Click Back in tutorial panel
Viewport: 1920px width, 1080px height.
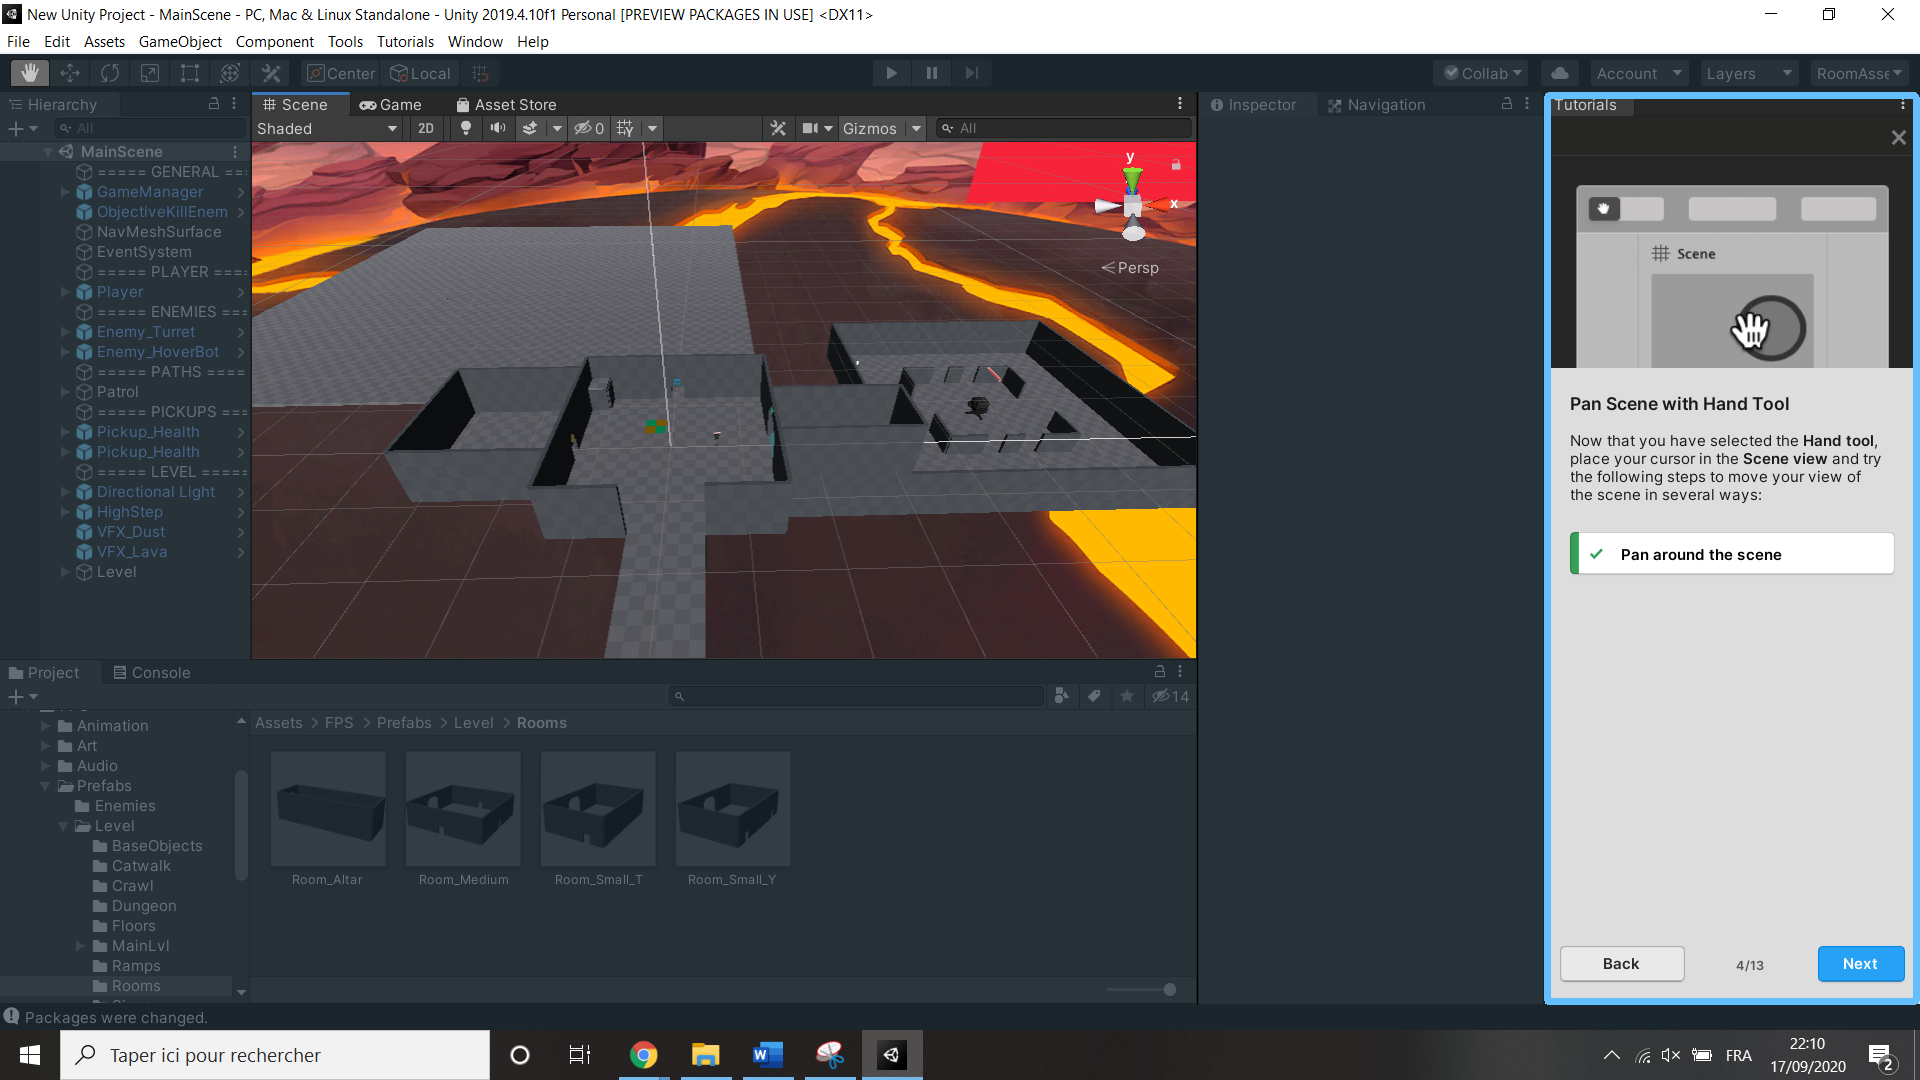[1622, 964]
